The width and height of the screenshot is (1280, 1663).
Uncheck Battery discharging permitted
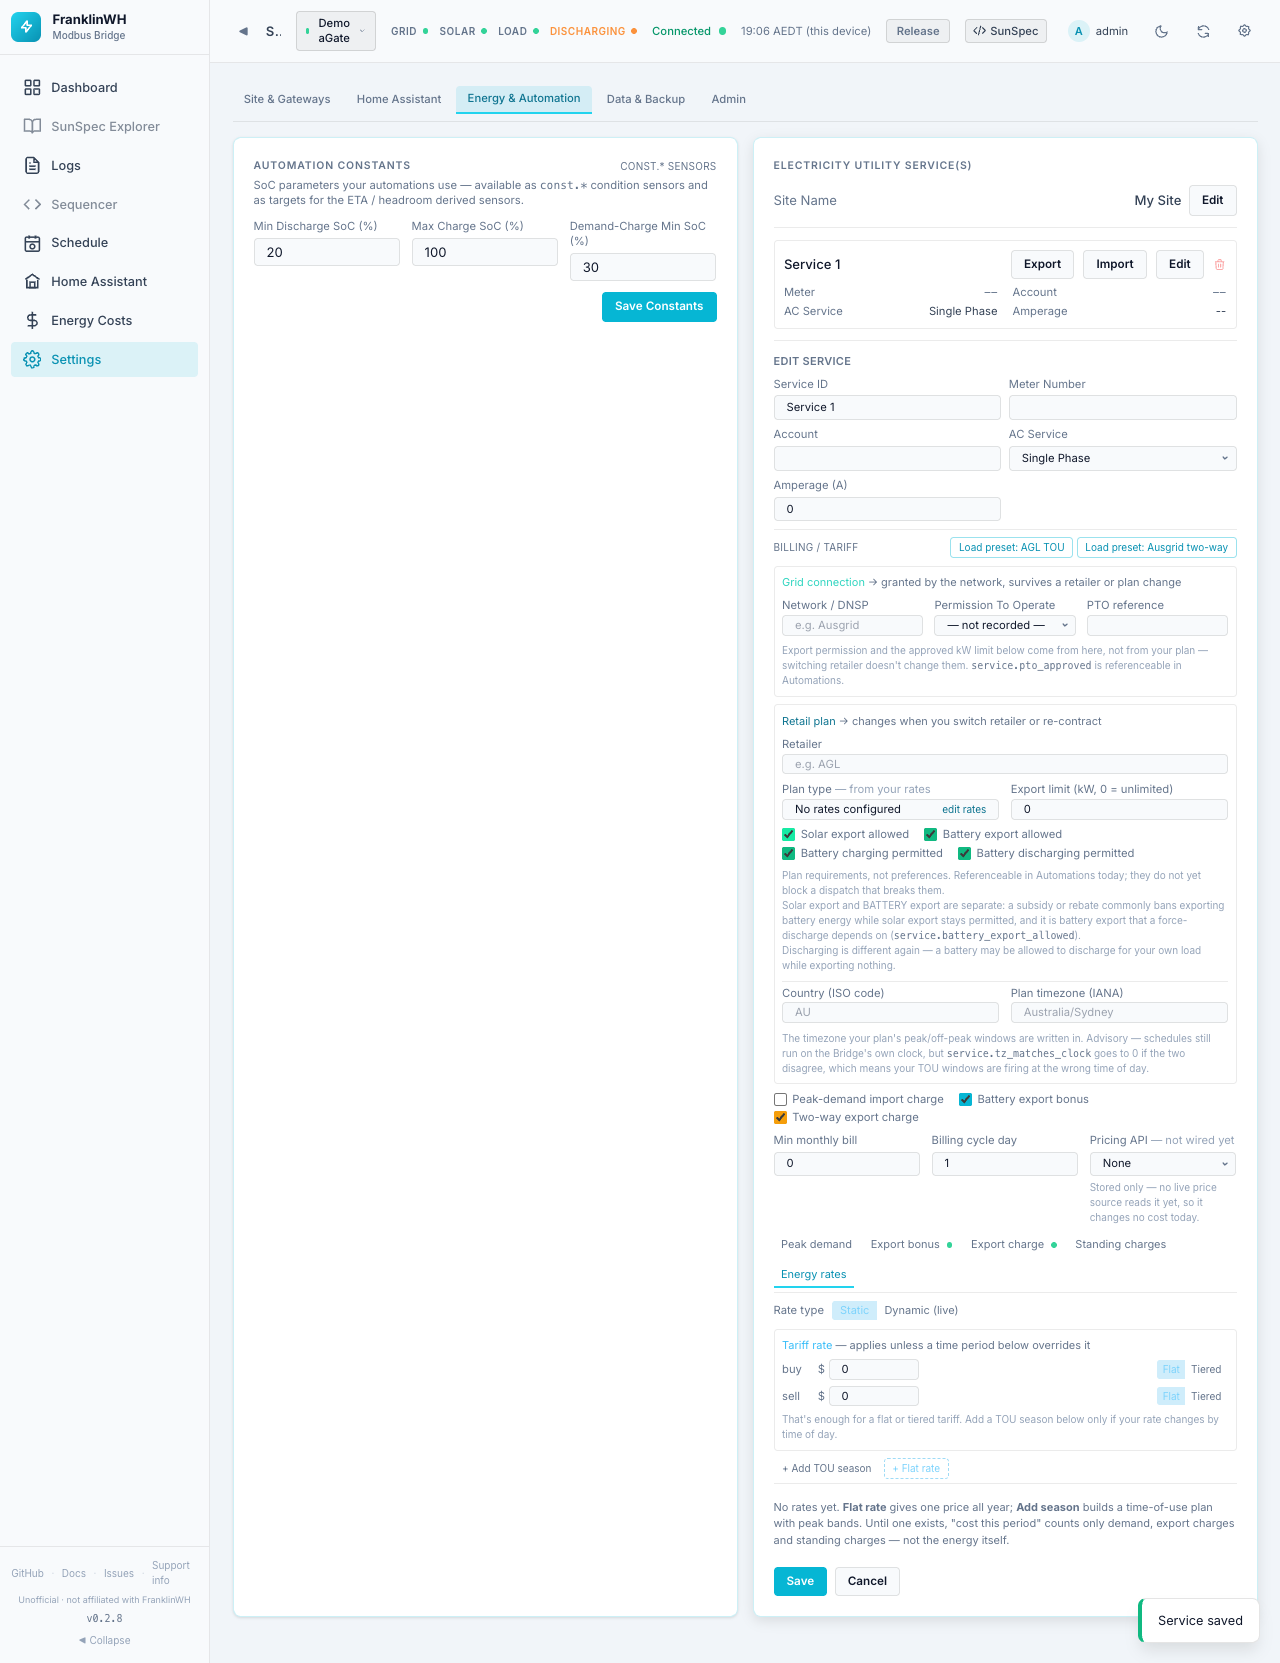point(964,853)
